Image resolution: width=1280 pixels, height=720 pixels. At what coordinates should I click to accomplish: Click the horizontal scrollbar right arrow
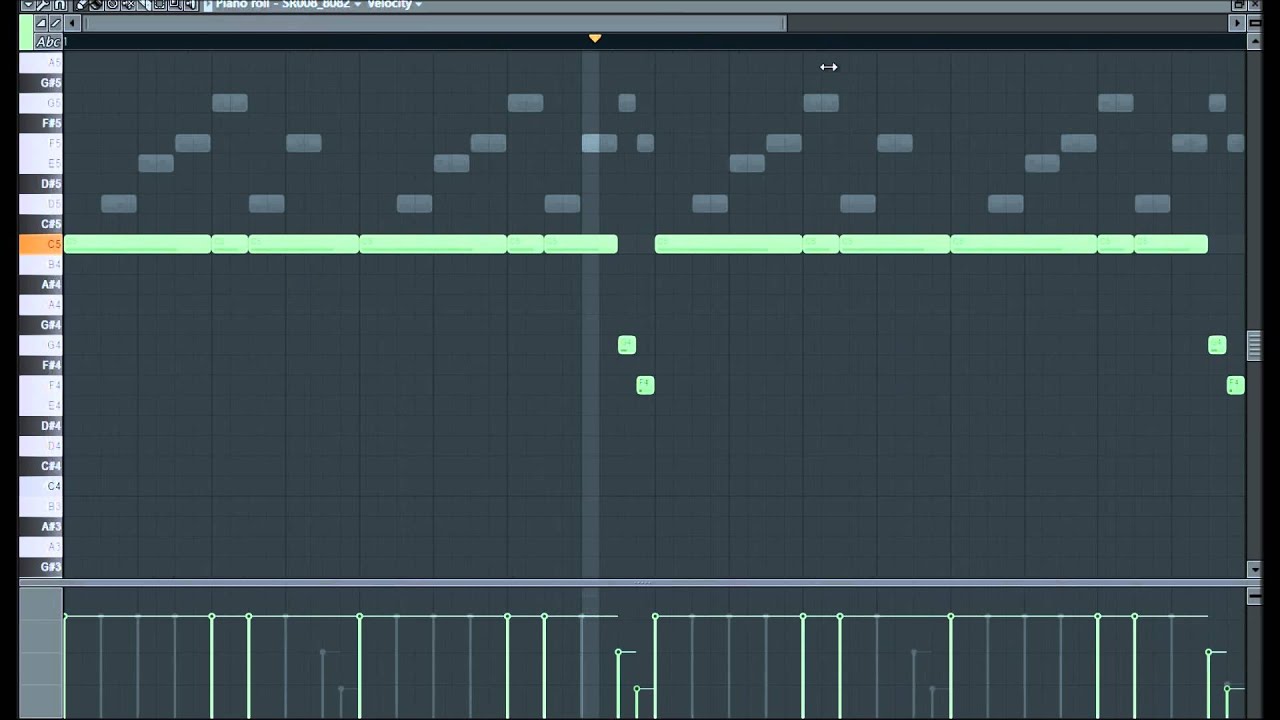(1237, 23)
